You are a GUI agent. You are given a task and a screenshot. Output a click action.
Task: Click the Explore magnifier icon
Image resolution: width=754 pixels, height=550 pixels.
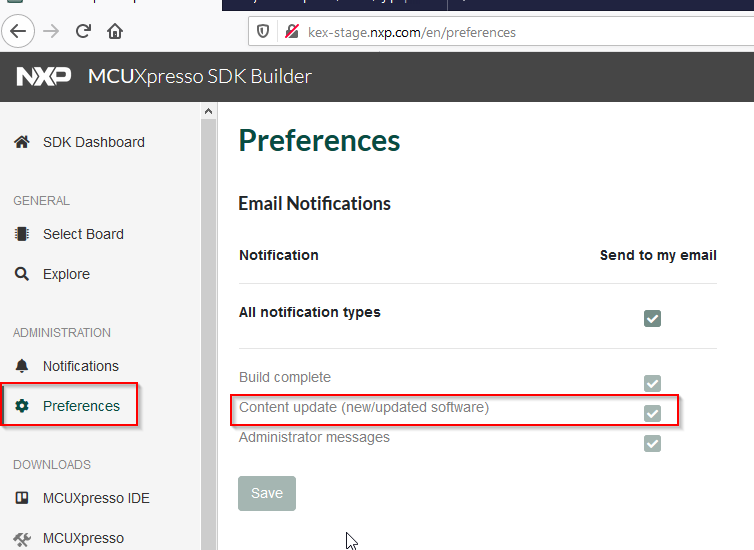pos(22,274)
